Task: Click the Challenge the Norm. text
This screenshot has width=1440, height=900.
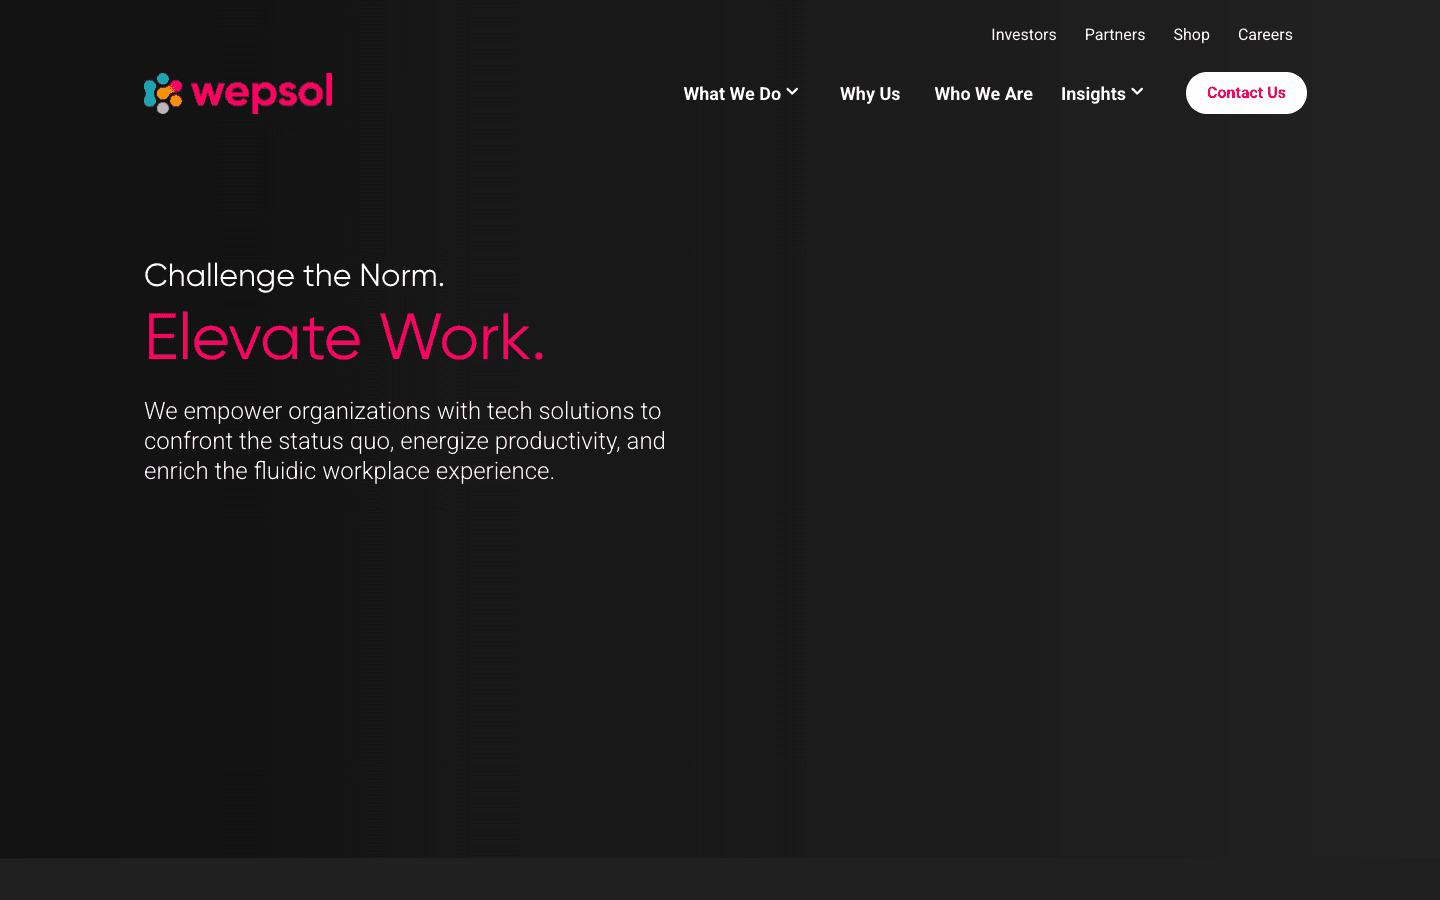Action: (294, 275)
